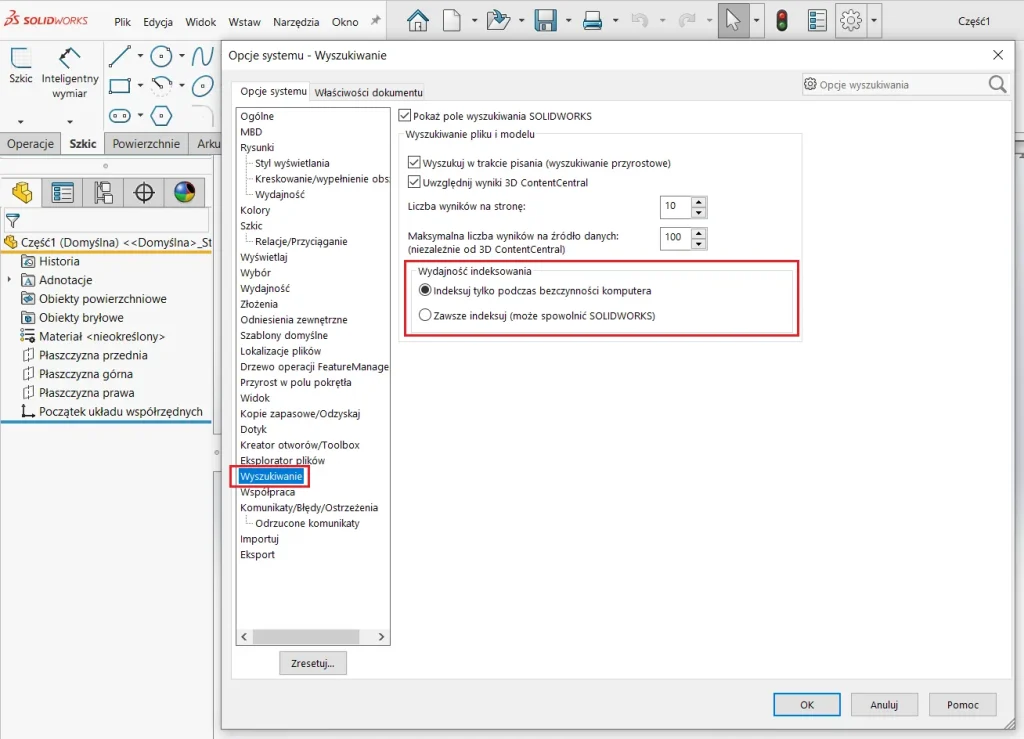Toggle Wyszukuj w trakcie pisania checkbox

[x=414, y=163]
